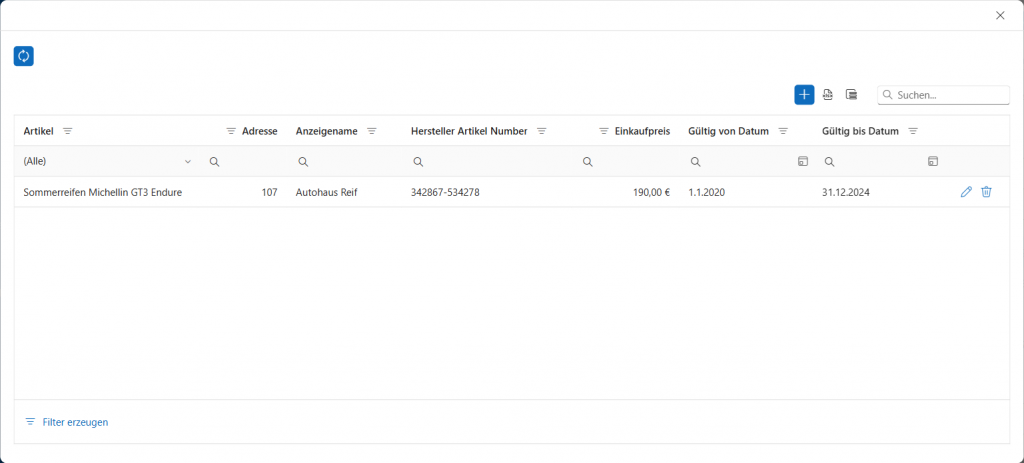Expand the (Alle) dropdown under Artikel
Image resolution: width=1024 pixels, height=463 pixels.
pyautogui.click(x=187, y=161)
